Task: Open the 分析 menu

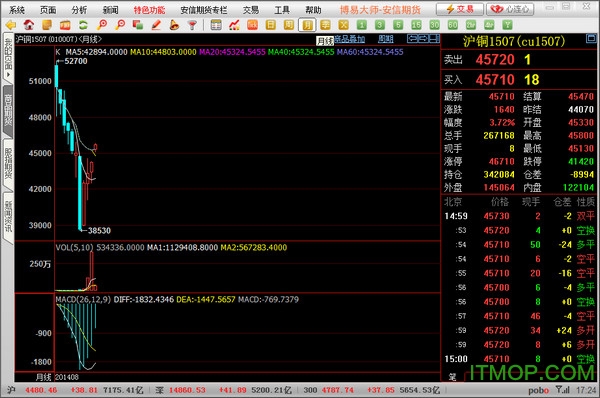Action: pos(79,10)
